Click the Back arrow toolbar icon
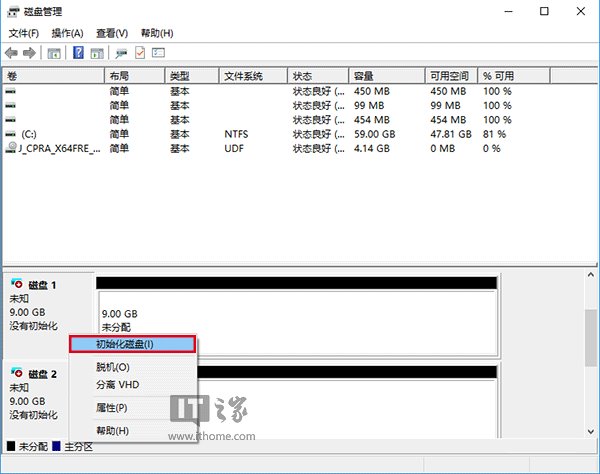 [11, 53]
